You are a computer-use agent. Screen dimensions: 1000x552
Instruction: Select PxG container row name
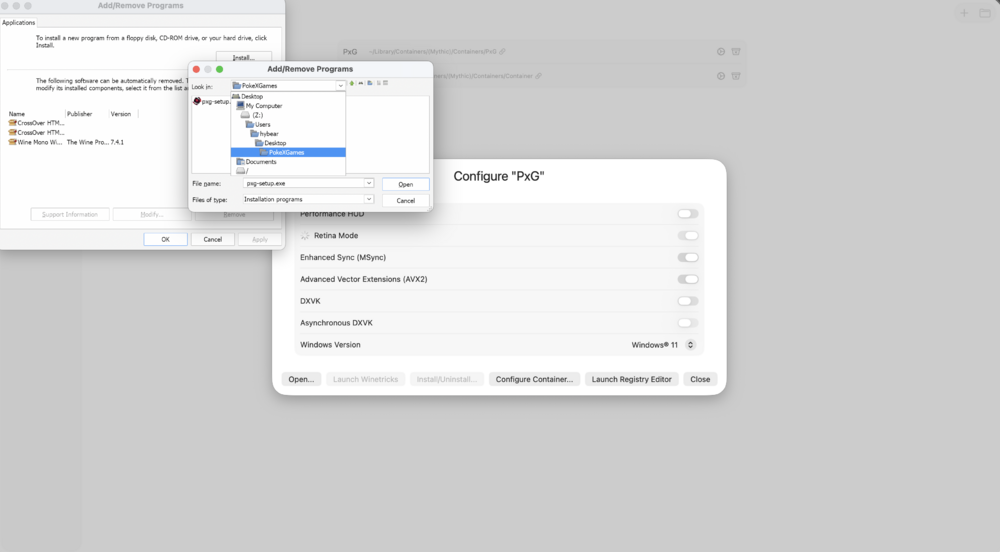350,52
